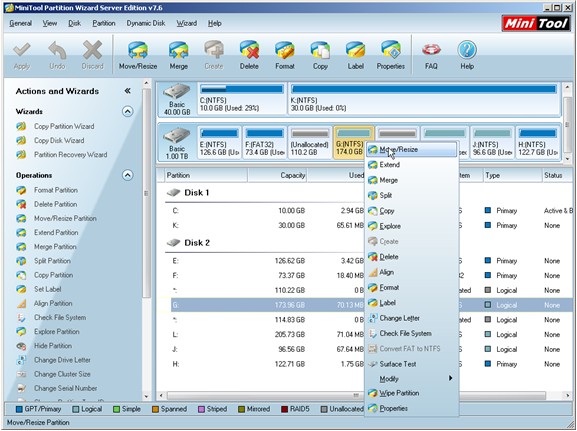
Task: Click the Undo arrow icon
Action: [57, 50]
